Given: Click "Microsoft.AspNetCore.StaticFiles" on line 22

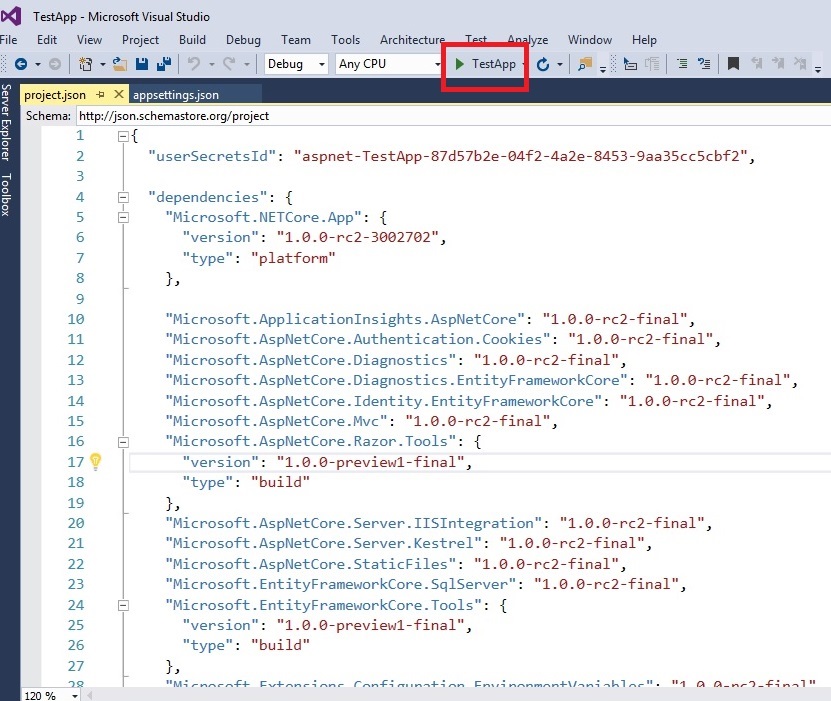Looking at the screenshot, I should (x=311, y=564).
